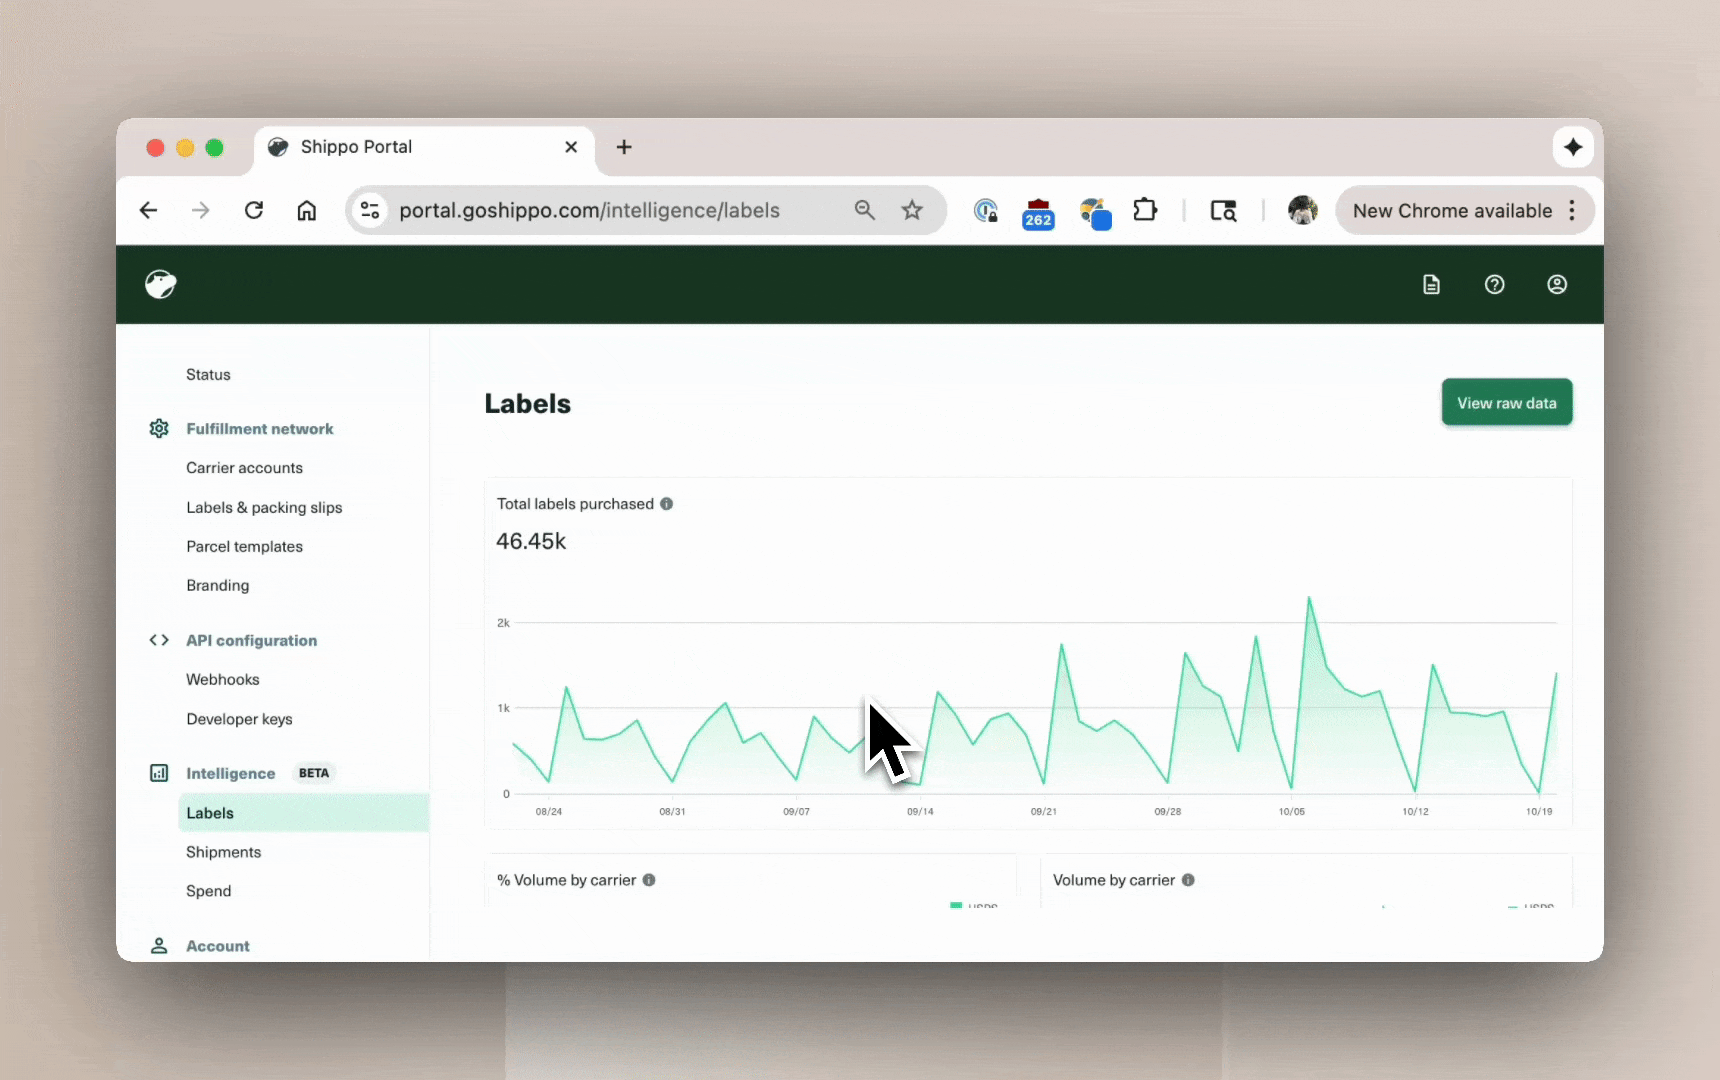Select the Shippo Portal browser tab
1720x1080 pixels.
tap(424, 147)
